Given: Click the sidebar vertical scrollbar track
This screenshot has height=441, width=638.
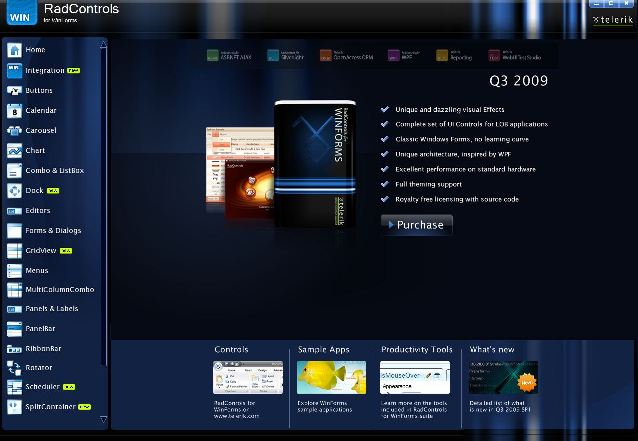Looking at the screenshot, I should 104,233.
